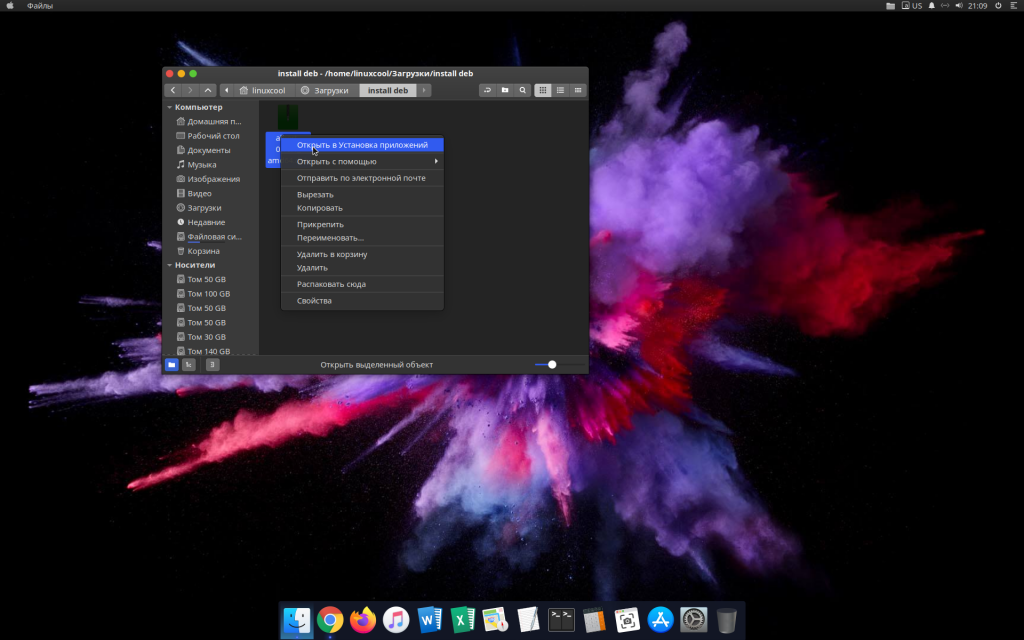Collapse the Носители sidebar section

[169, 265]
